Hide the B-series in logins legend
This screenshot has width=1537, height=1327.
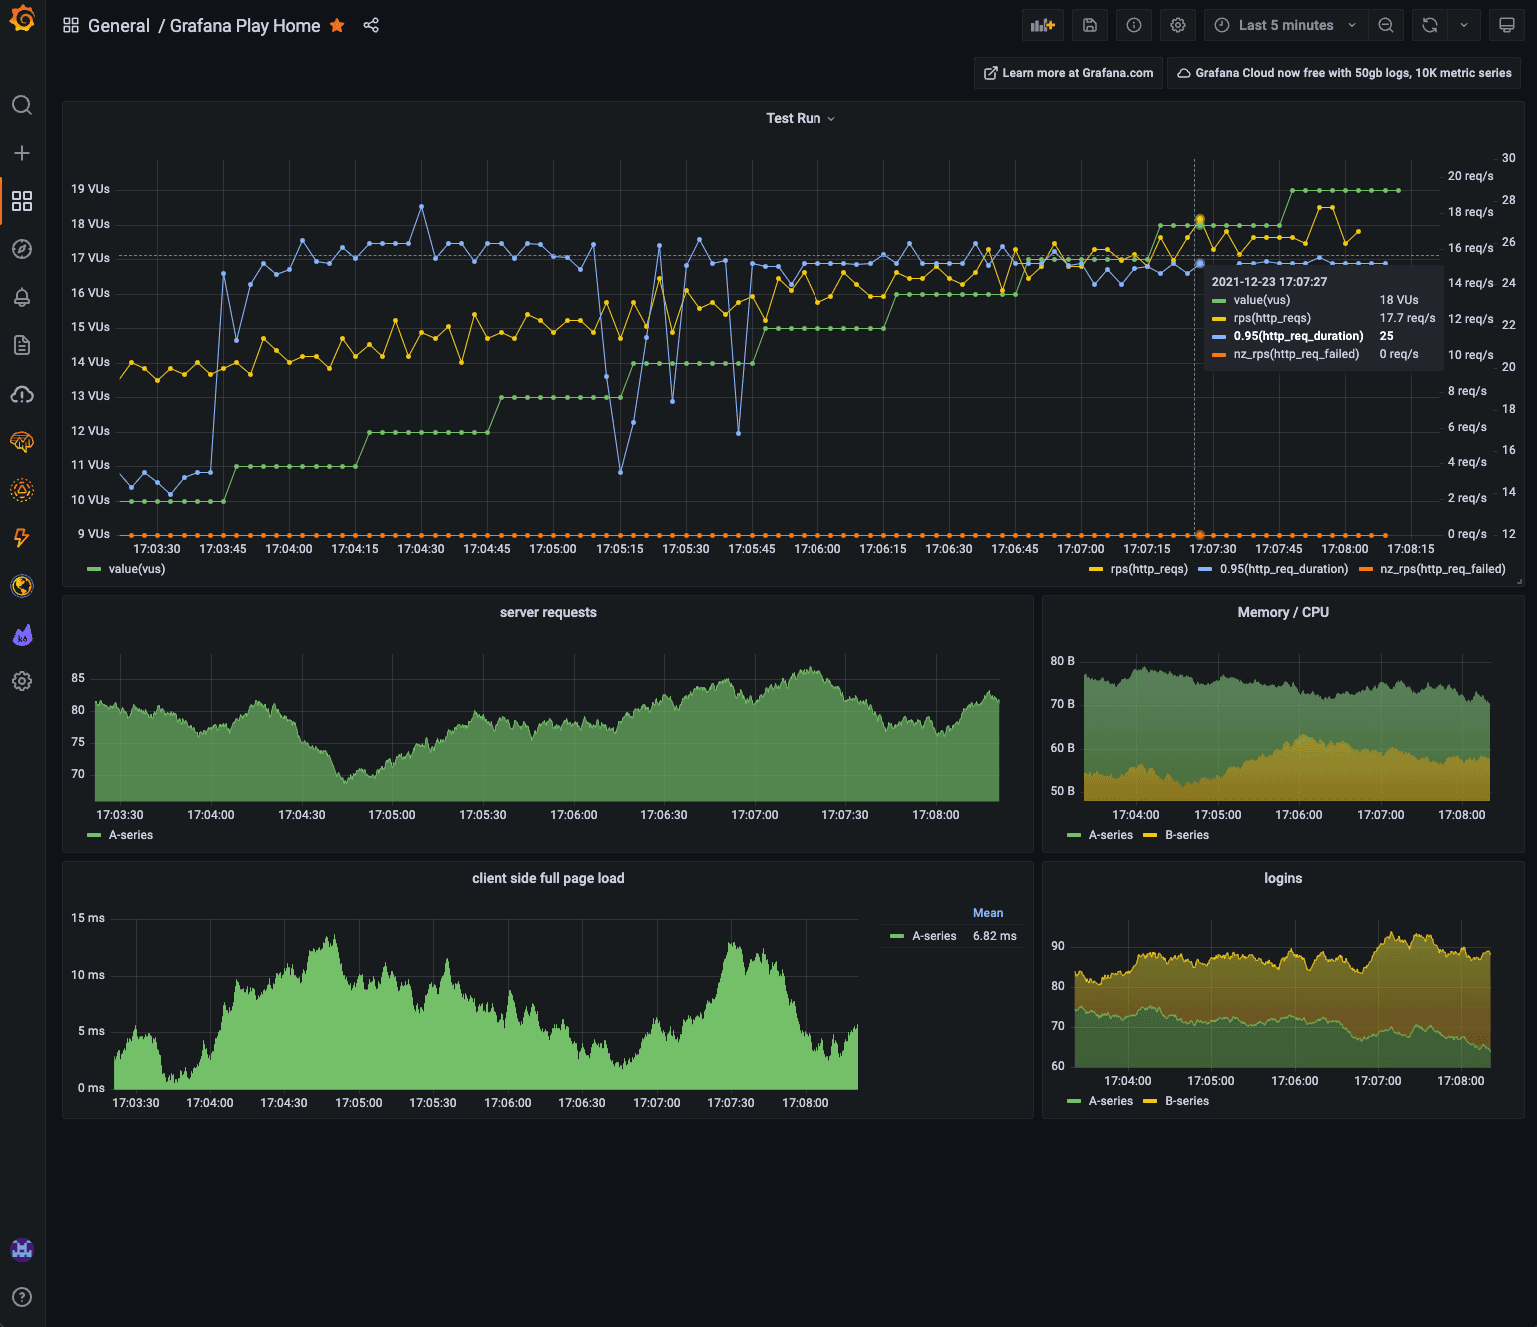[x=1188, y=1101]
